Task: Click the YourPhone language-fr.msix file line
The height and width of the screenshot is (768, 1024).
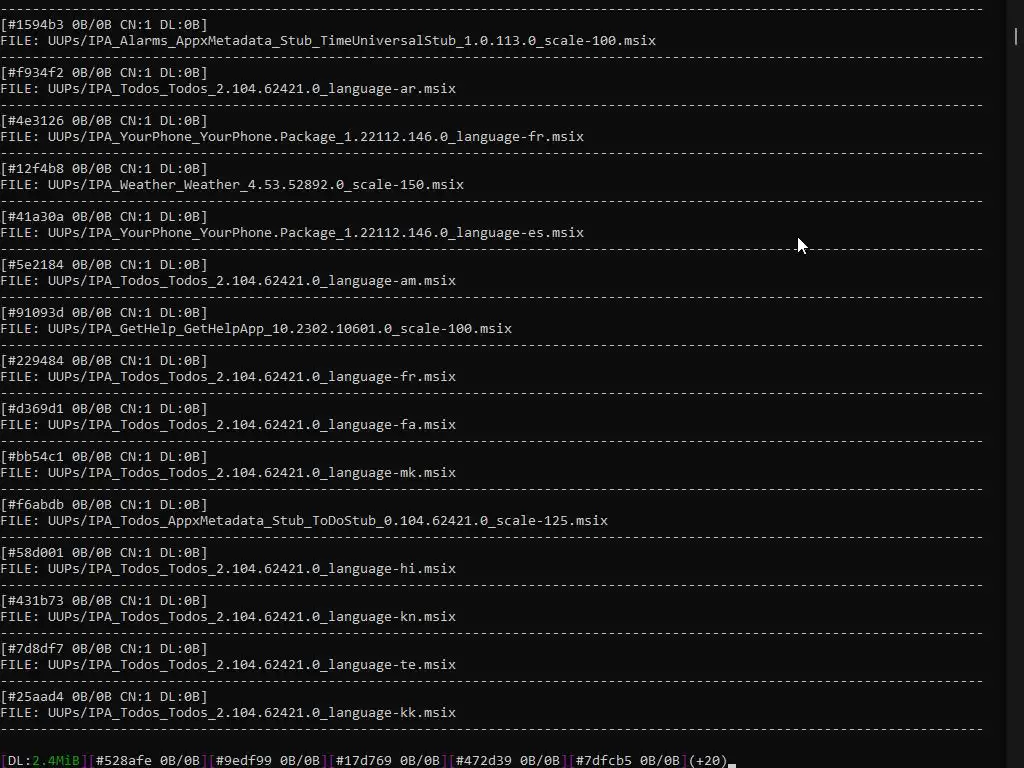Action: (292, 136)
